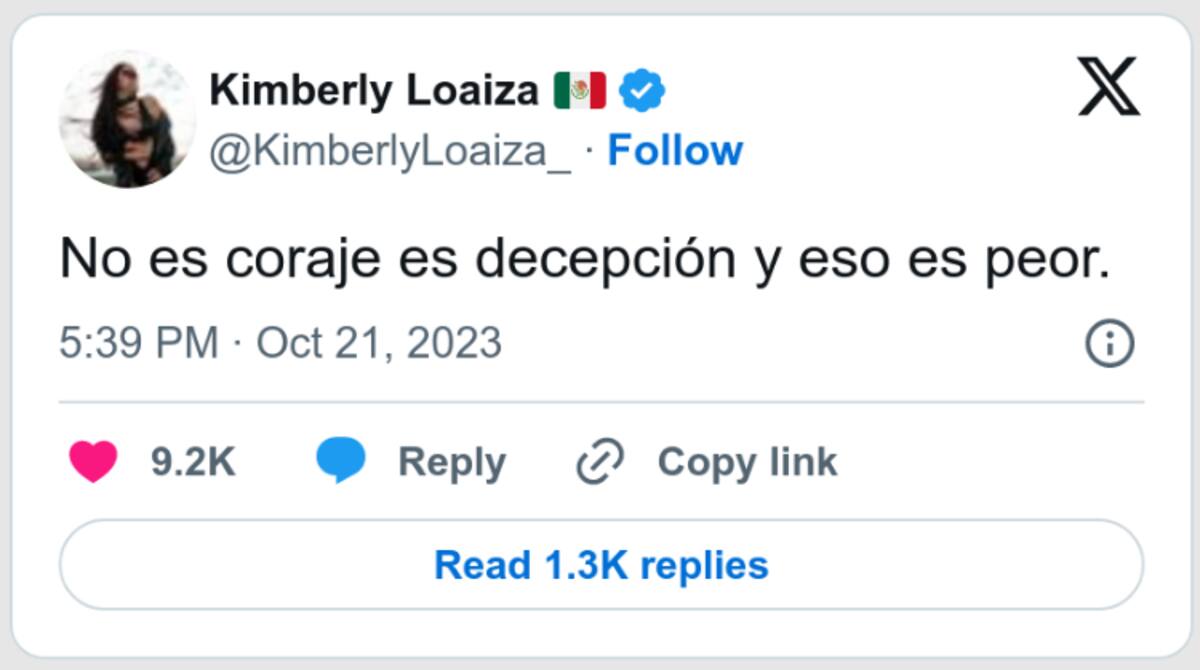Click the blue verified badge
1200x670 pixels.
(642, 92)
